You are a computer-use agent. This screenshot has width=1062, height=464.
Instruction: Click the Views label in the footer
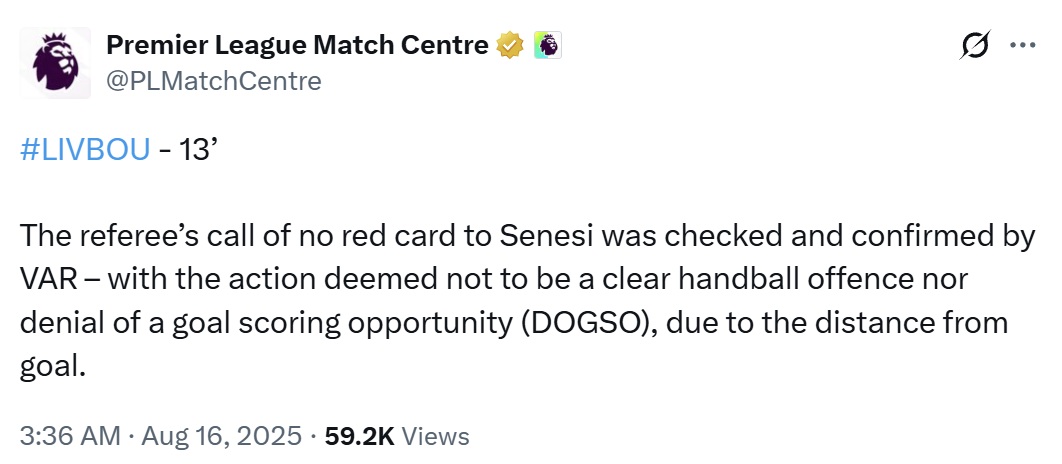coord(436,436)
